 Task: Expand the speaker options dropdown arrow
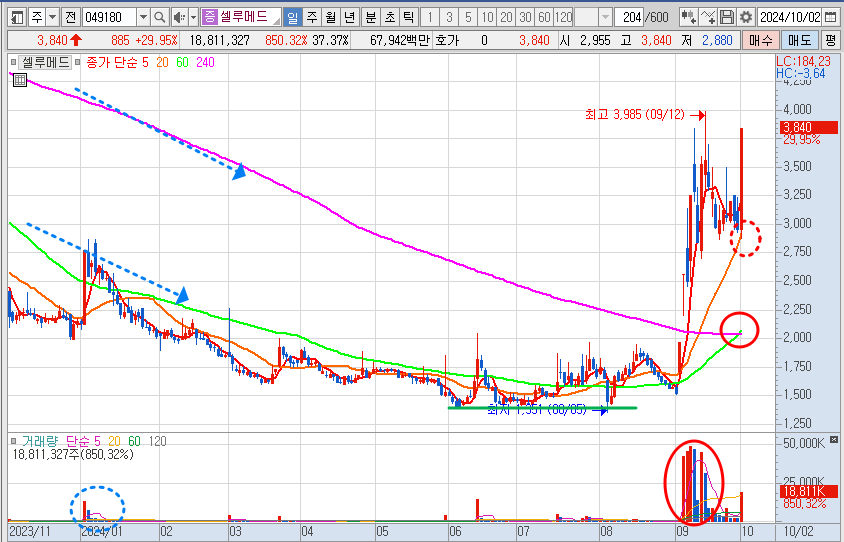[193, 18]
